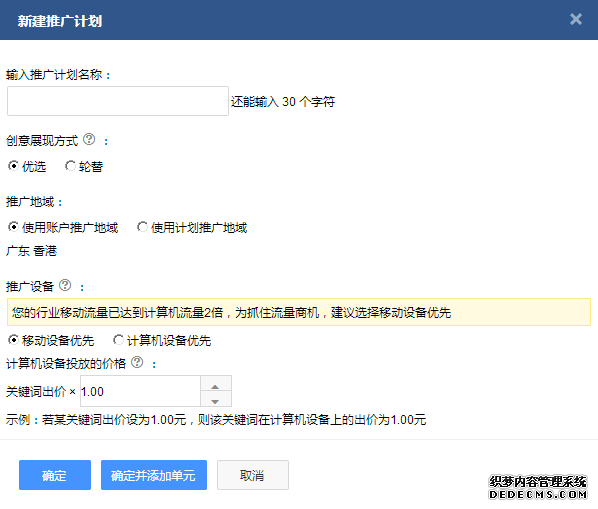Cancel with the 取消 button
Image resolution: width=598 pixels, height=509 pixels.
[x=252, y=475]
